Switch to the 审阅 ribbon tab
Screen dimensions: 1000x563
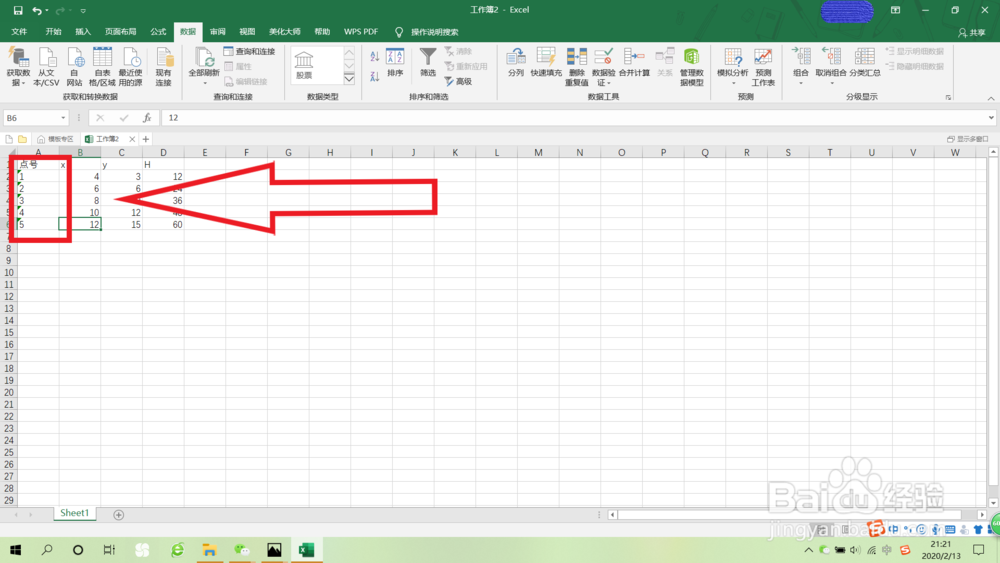point(217,31)
